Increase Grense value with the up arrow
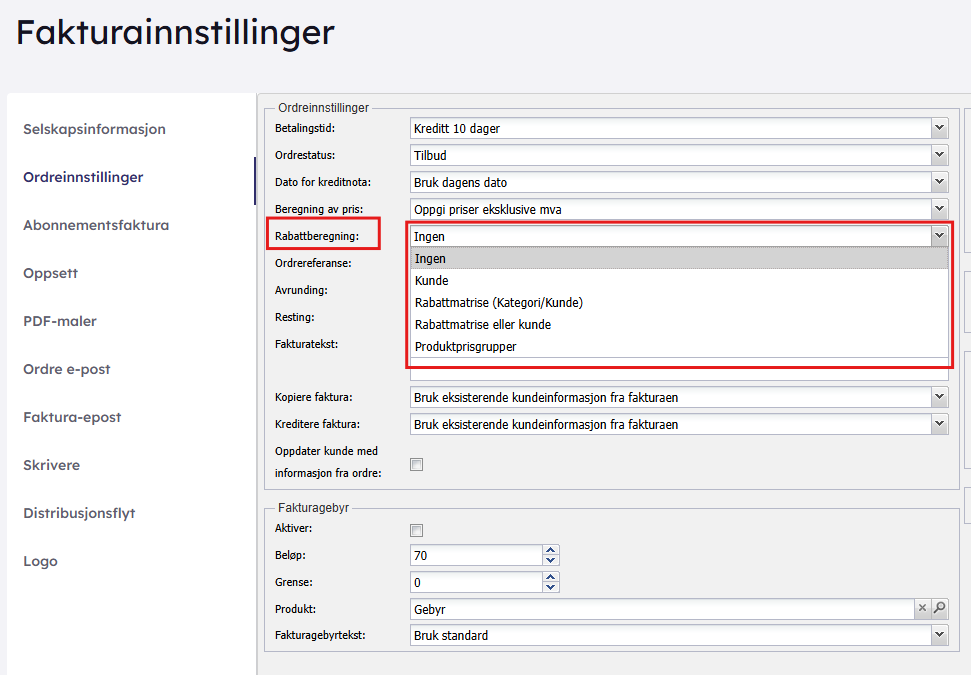This screenshot has width=971, height=675. [x=550, y=577]
